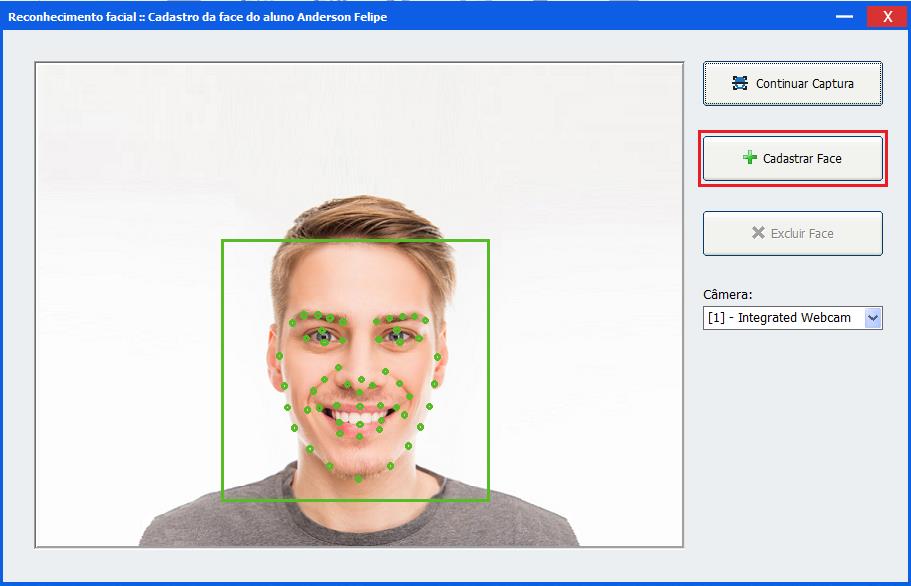911x586 pixels.
Task: Click the Continuar Captura button
Action: 792,84
